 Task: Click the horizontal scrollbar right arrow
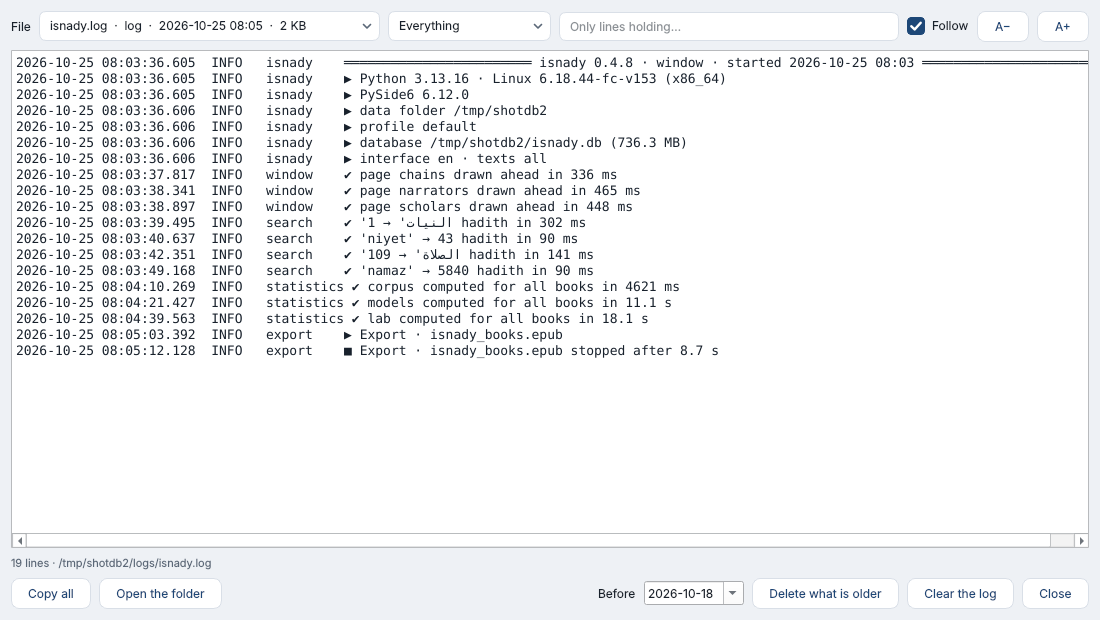click(x=1081, y=540)
